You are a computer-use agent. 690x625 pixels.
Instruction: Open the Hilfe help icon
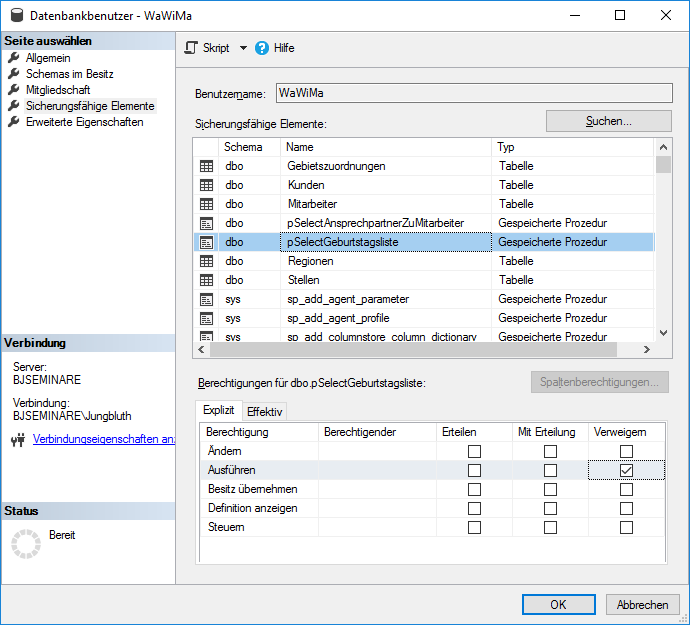tap(263, 48)
